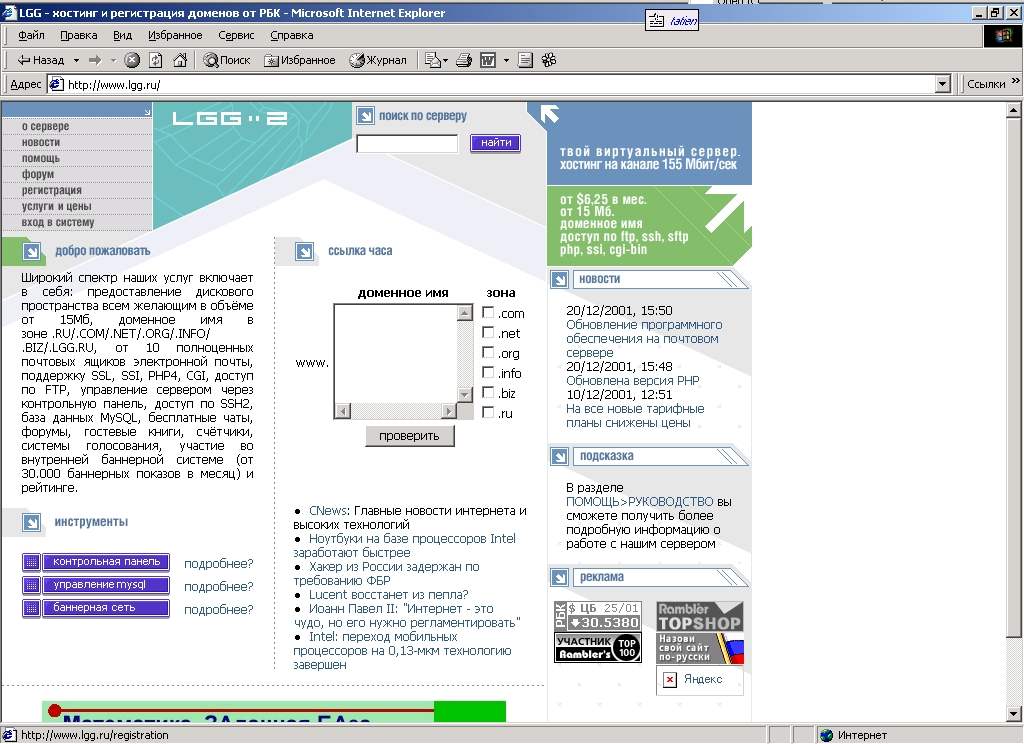Click the flower icon at the toolbar's end

tap(549, 61)
